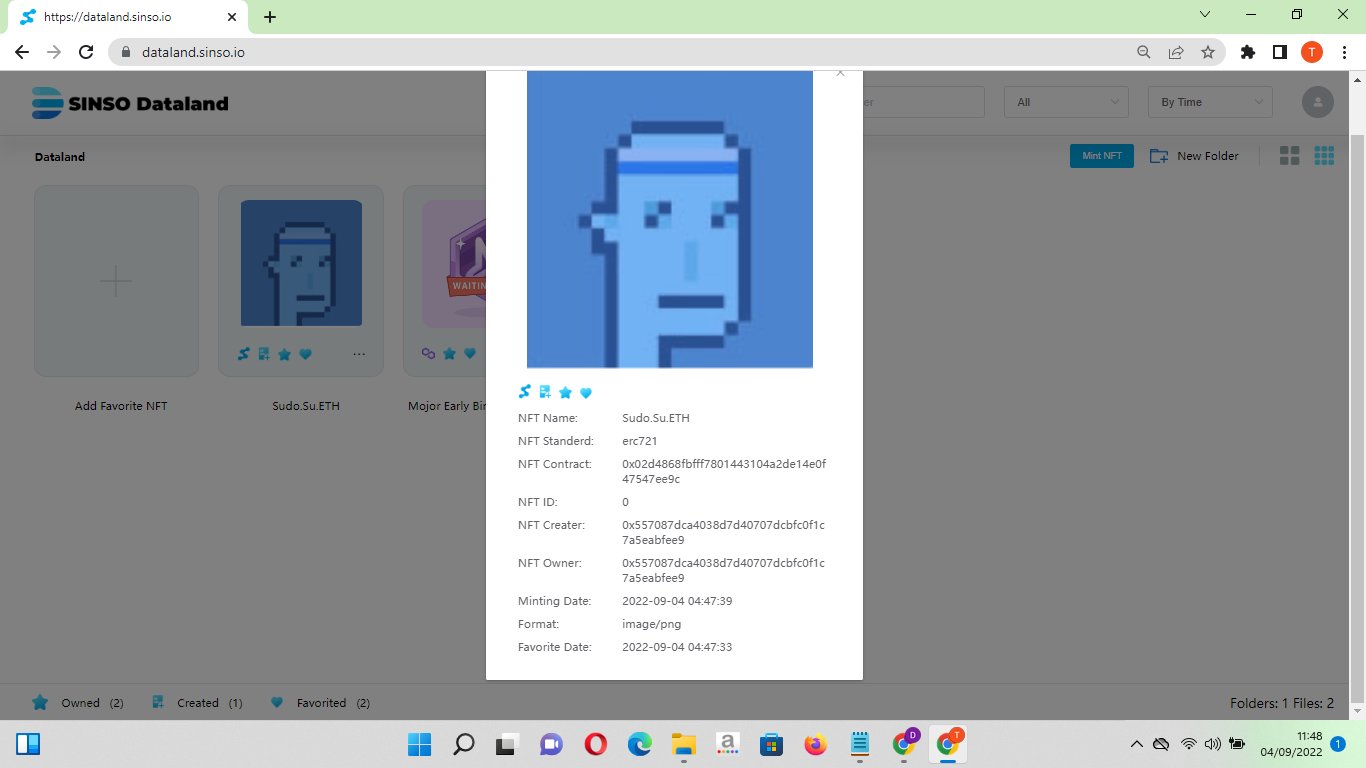Bookmark this page with the star icon

click(x=1208, y=52)
